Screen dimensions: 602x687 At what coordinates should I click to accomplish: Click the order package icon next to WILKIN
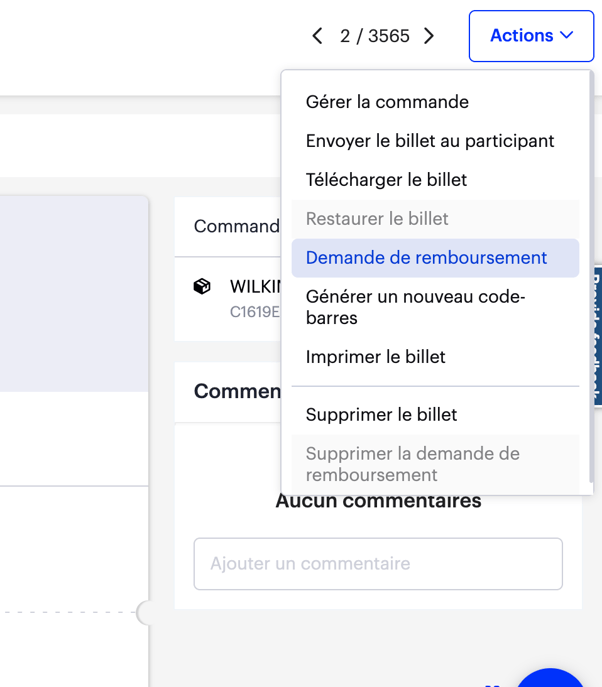tap(202, 287)
